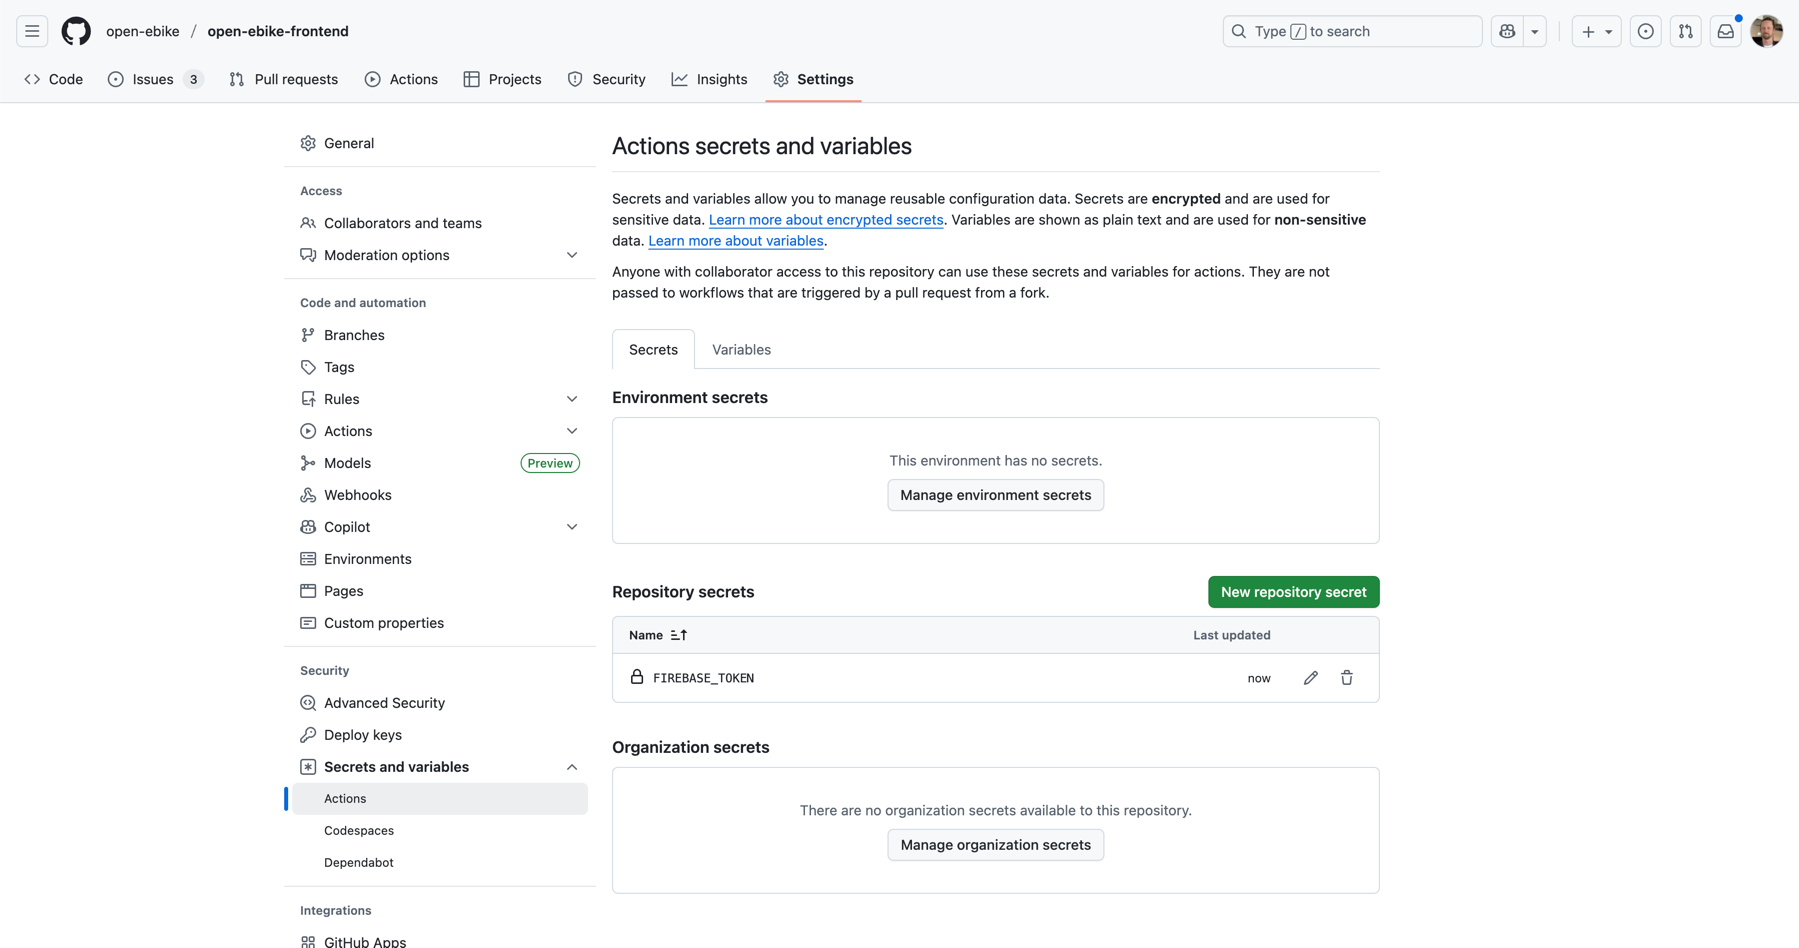1799x948 pixels.
Task: Open the create new dropdown arrow
Action: coord(1608,31)
